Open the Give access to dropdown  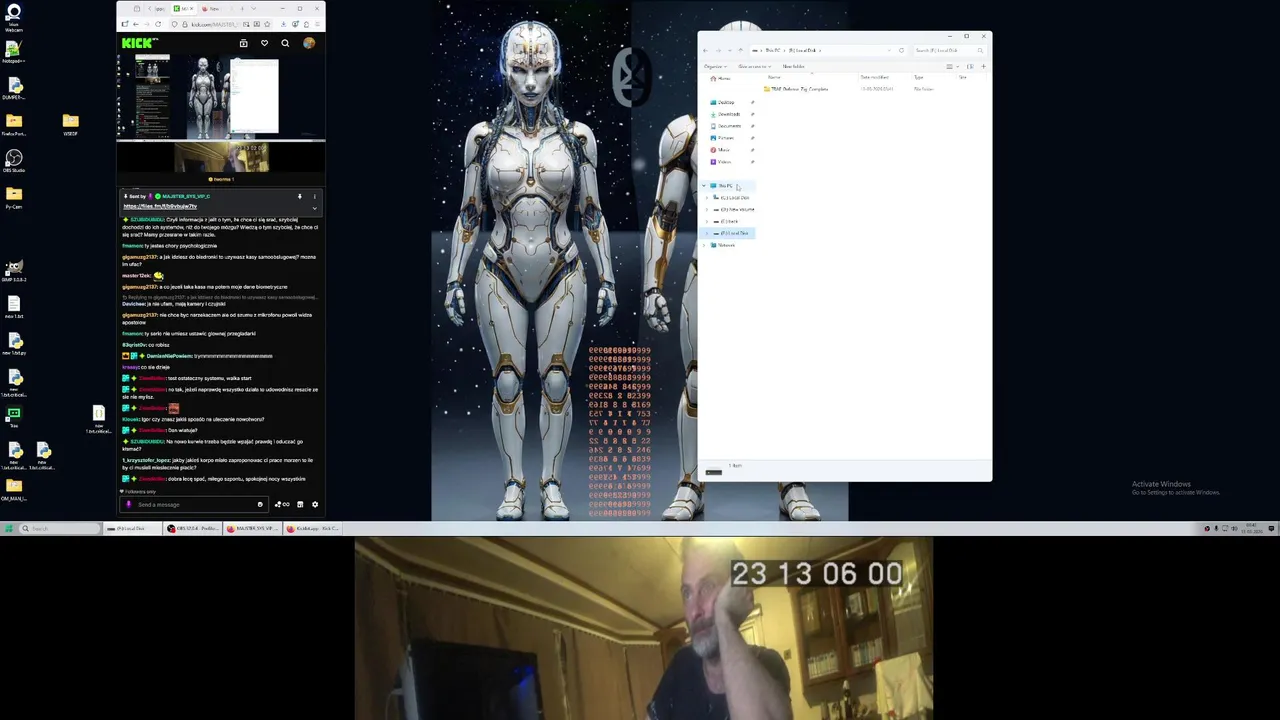click(x=755, y=66)
